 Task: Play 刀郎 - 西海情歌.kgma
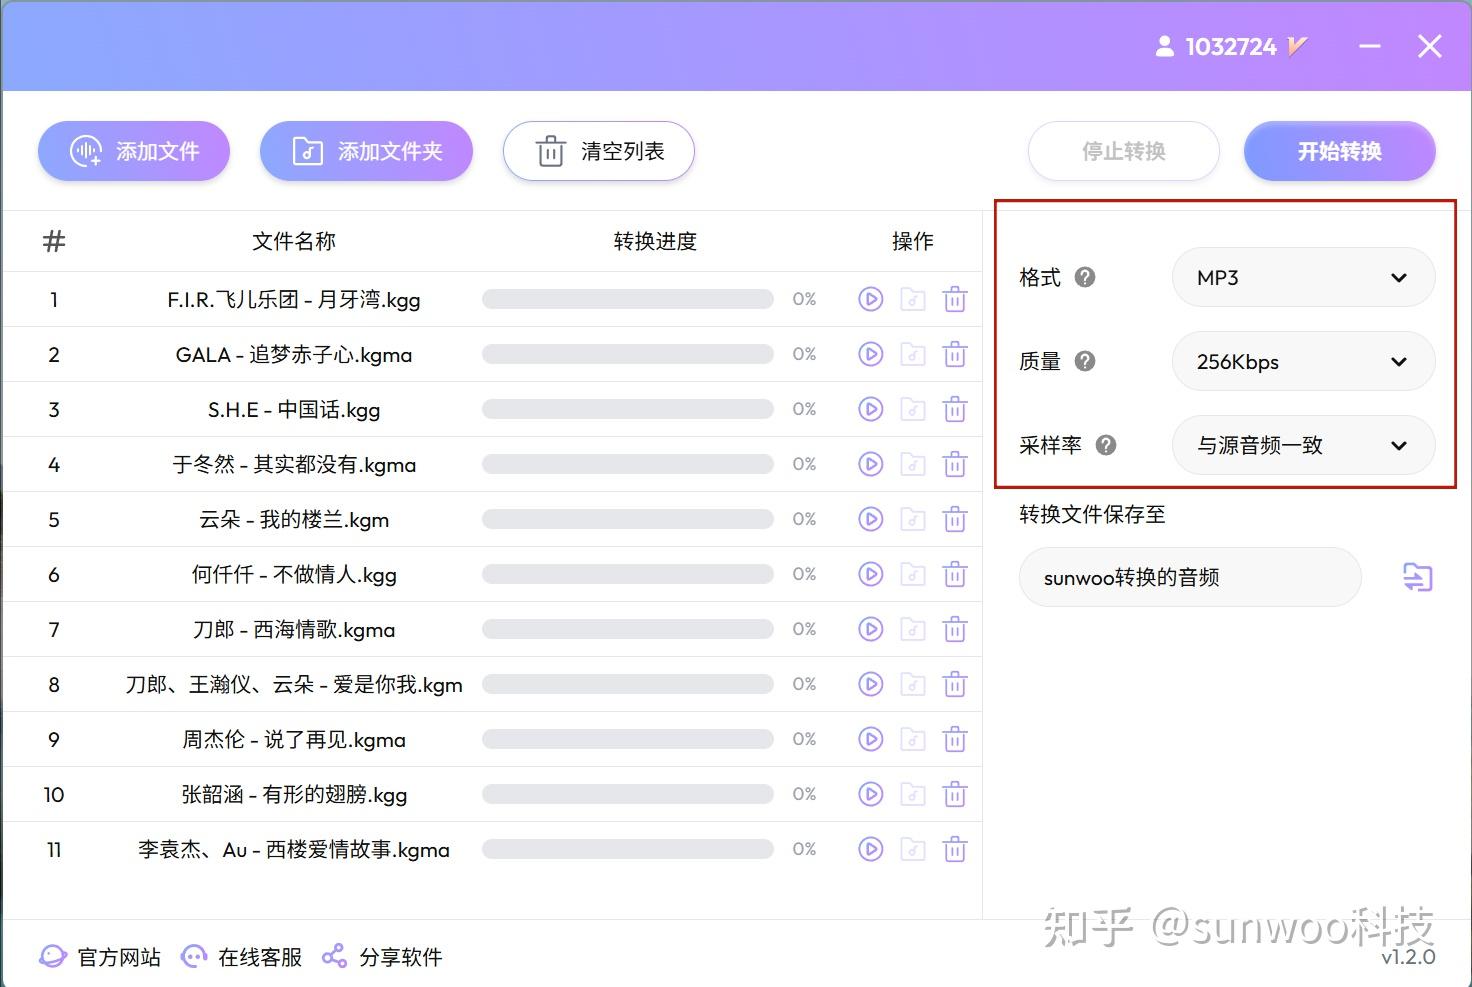(871, 629)
